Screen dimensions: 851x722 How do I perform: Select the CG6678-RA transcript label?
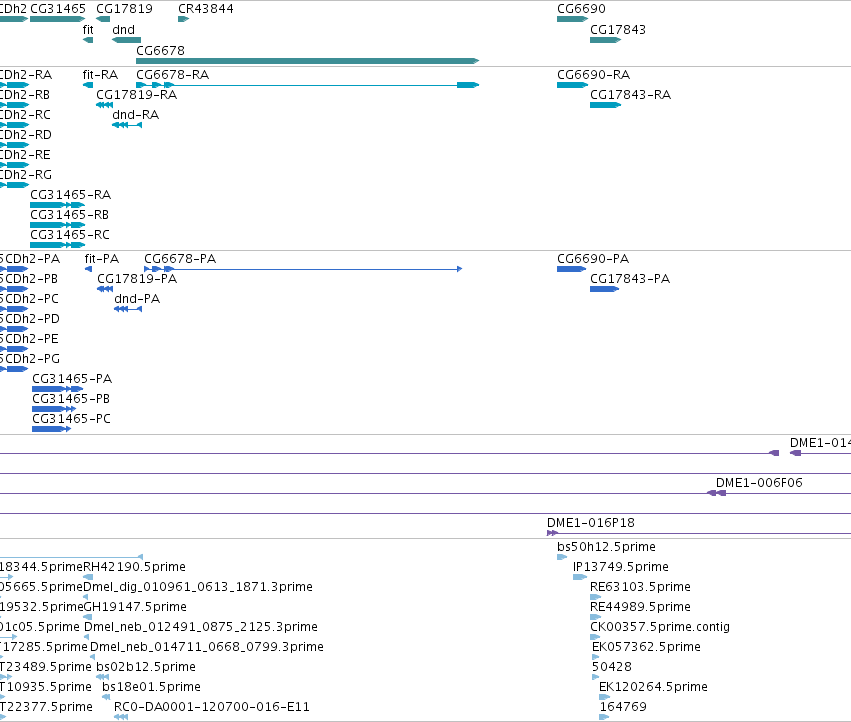coord(173,74)
